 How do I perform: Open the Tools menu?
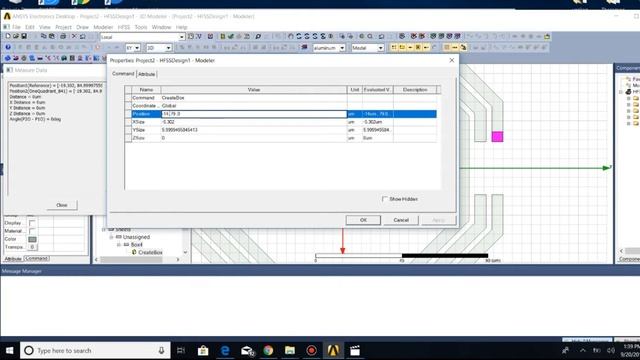141,27
